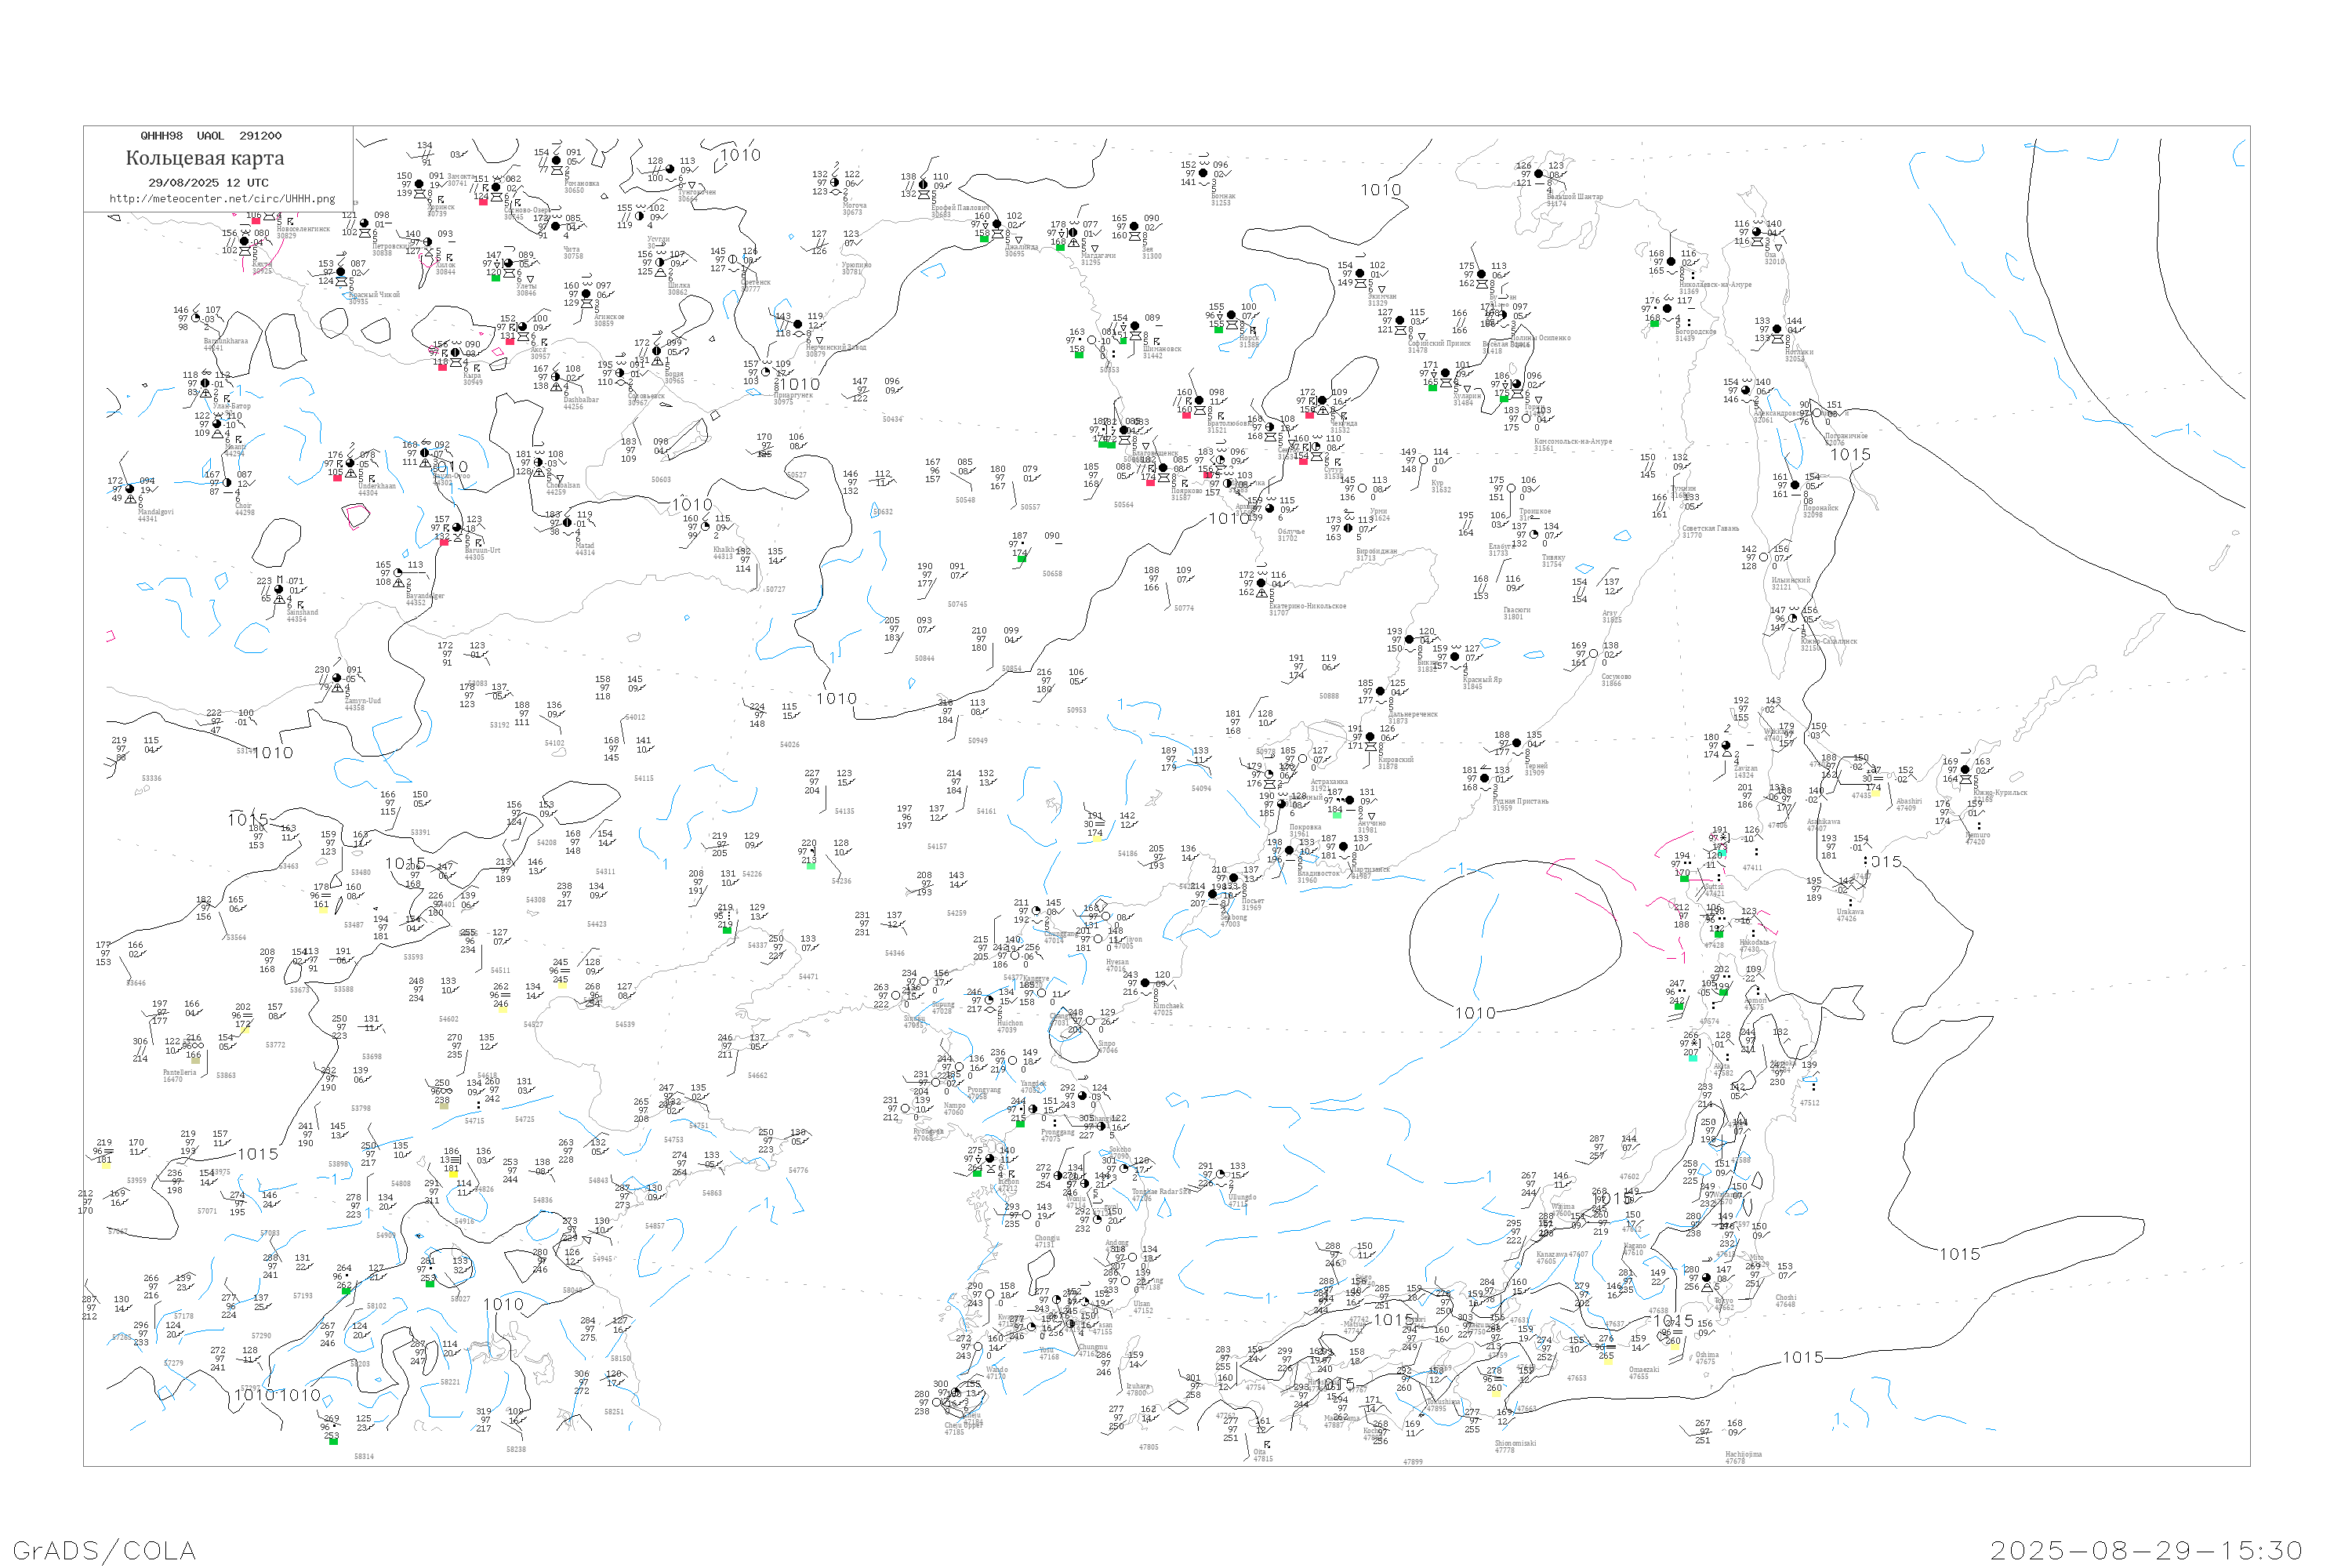
Task: Click the Кольцевая карта title text
Action: tap(205, 158)
